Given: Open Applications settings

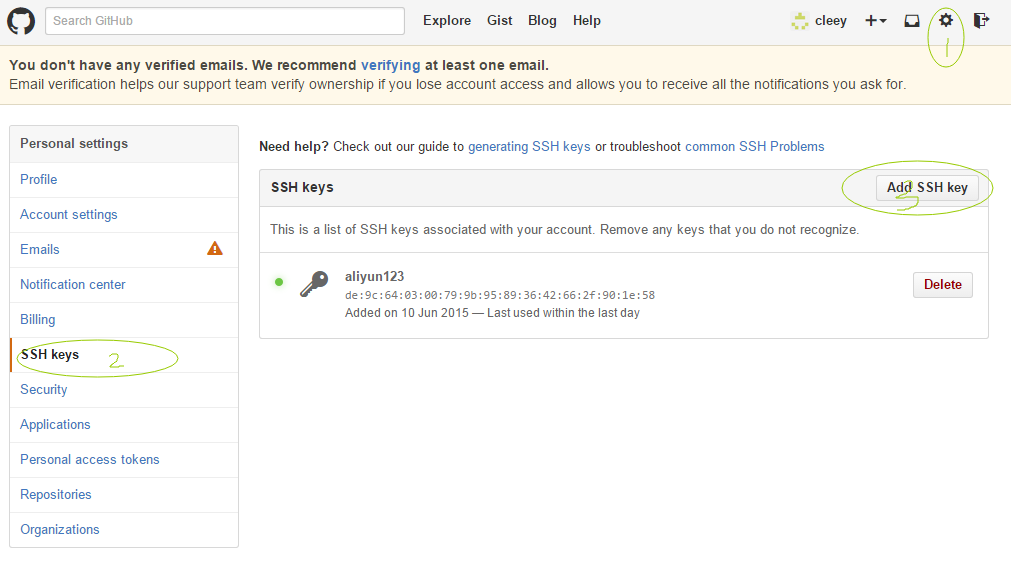Looking at the screenshot, I should 124,425.
